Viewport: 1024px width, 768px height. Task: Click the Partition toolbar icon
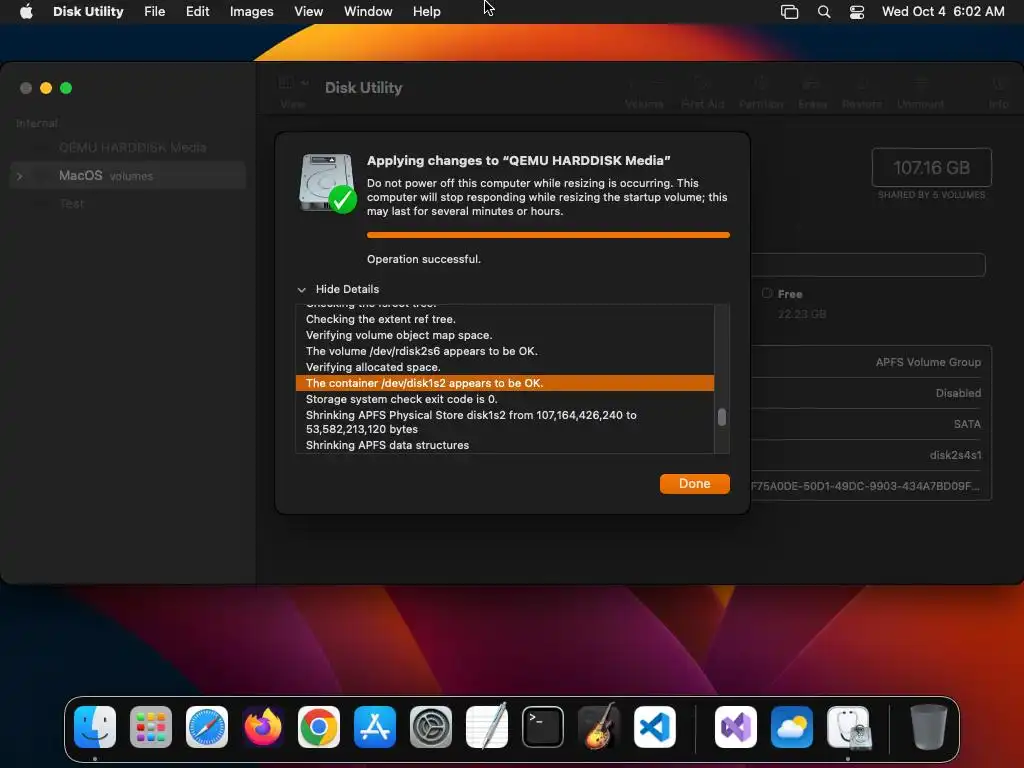click(761, 92)
